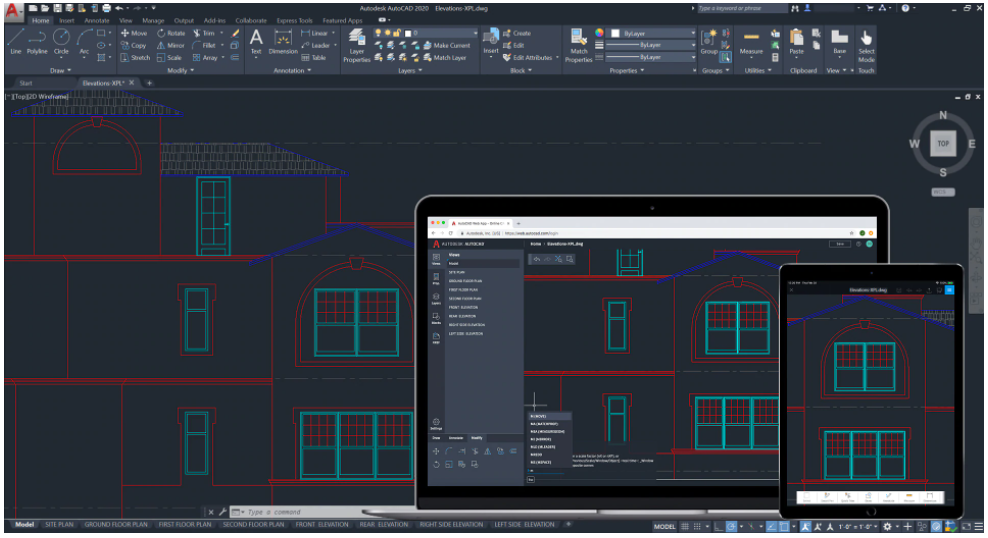
Task: Click the Insert block icon
Action: [490, 42]
